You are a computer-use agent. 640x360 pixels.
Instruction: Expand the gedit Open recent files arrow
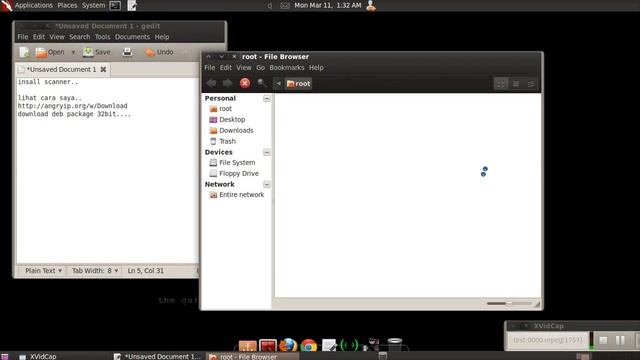(x=73, y=52)
